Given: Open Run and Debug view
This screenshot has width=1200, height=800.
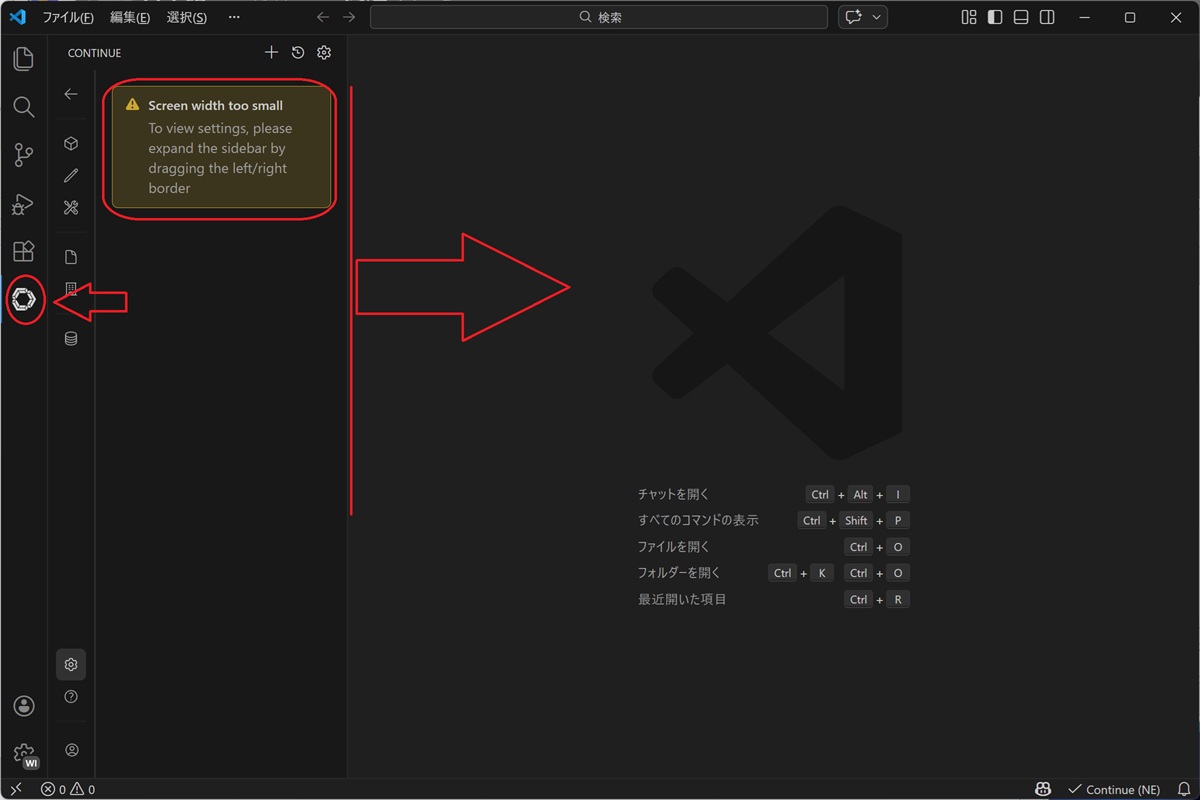Looking at the screenshot, I should pyautogui.click(x=23, y=203).
